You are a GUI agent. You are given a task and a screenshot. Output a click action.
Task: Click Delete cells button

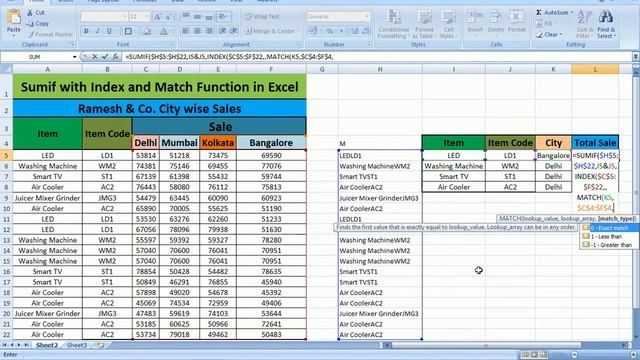pos(496,22)
